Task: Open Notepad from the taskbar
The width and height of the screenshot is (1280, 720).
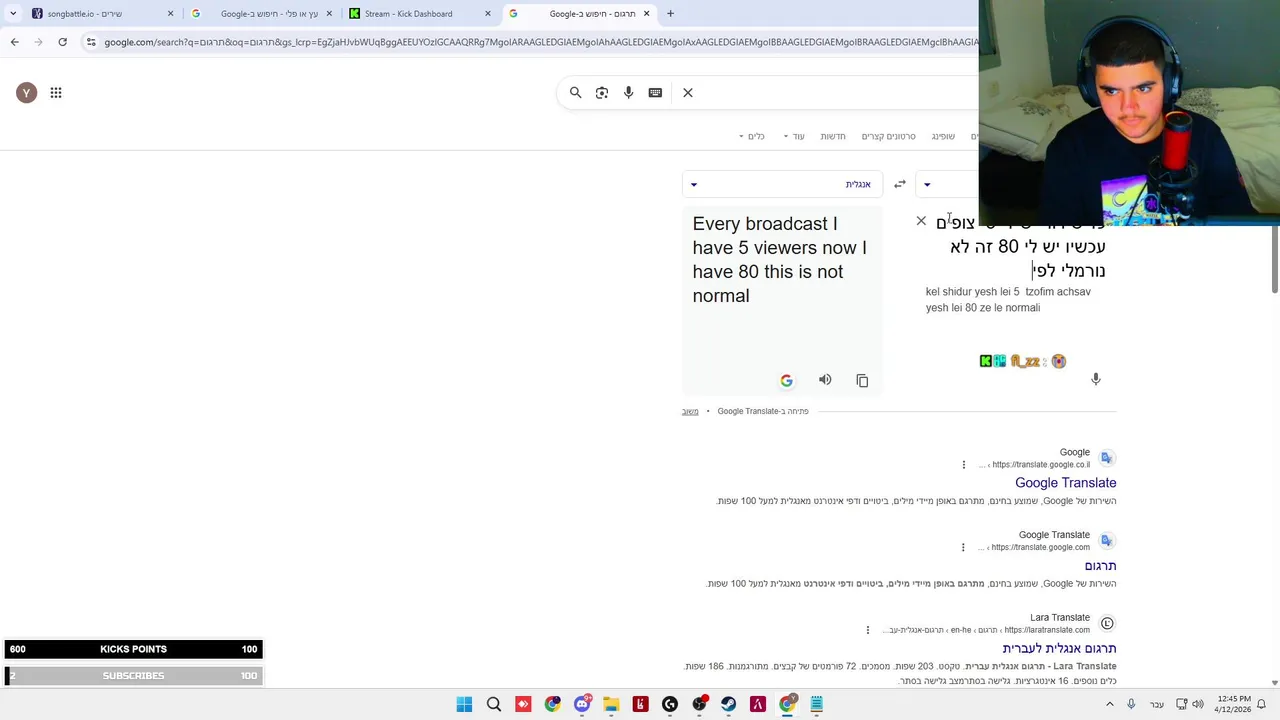Action: point(816,704)
